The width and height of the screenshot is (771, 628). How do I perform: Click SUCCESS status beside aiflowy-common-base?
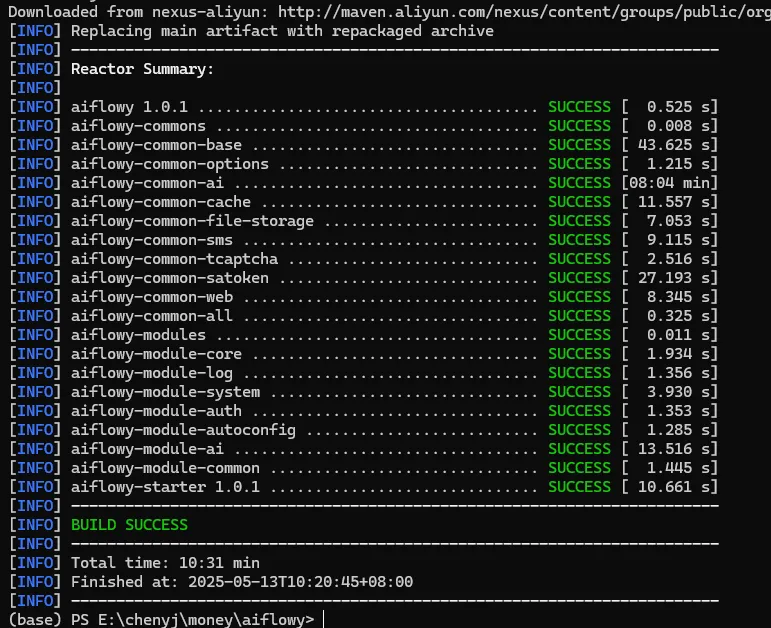pos(579,145)
